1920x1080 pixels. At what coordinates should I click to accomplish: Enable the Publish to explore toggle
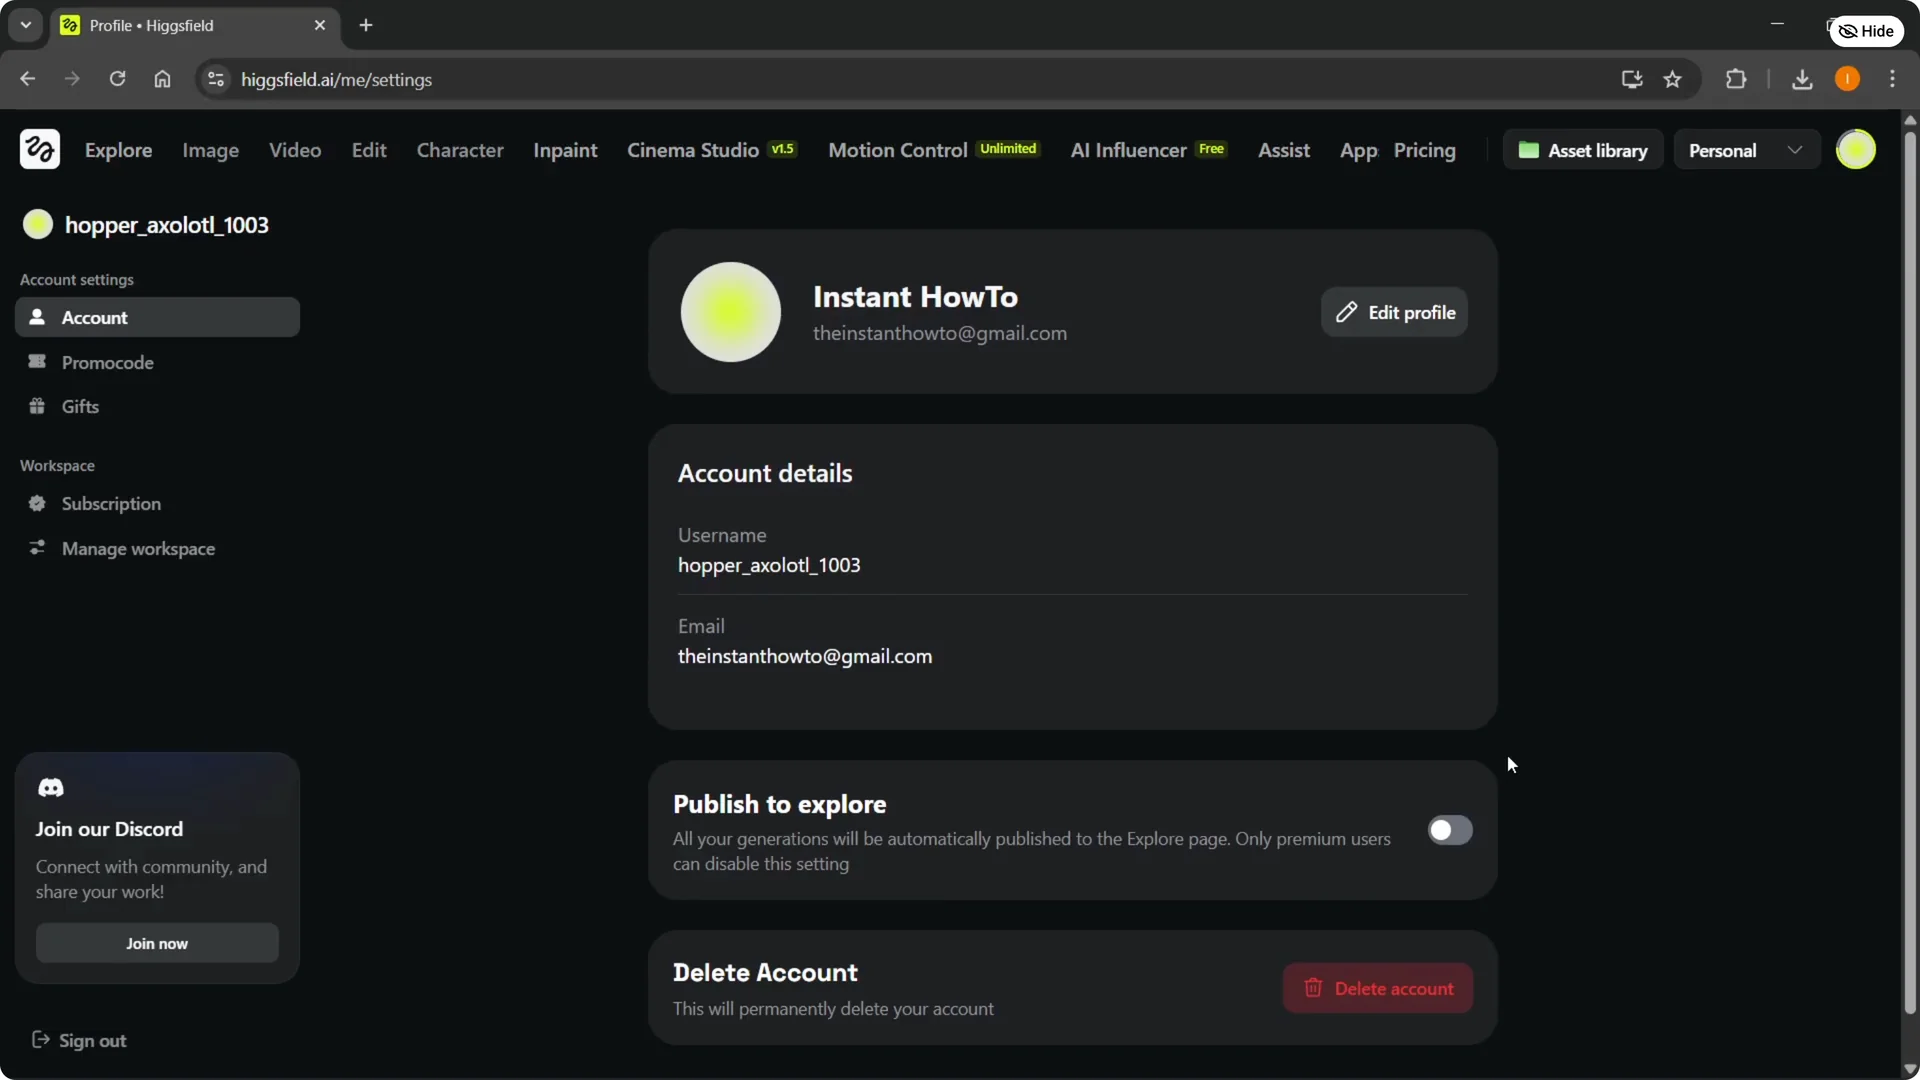coord(1449,830)
